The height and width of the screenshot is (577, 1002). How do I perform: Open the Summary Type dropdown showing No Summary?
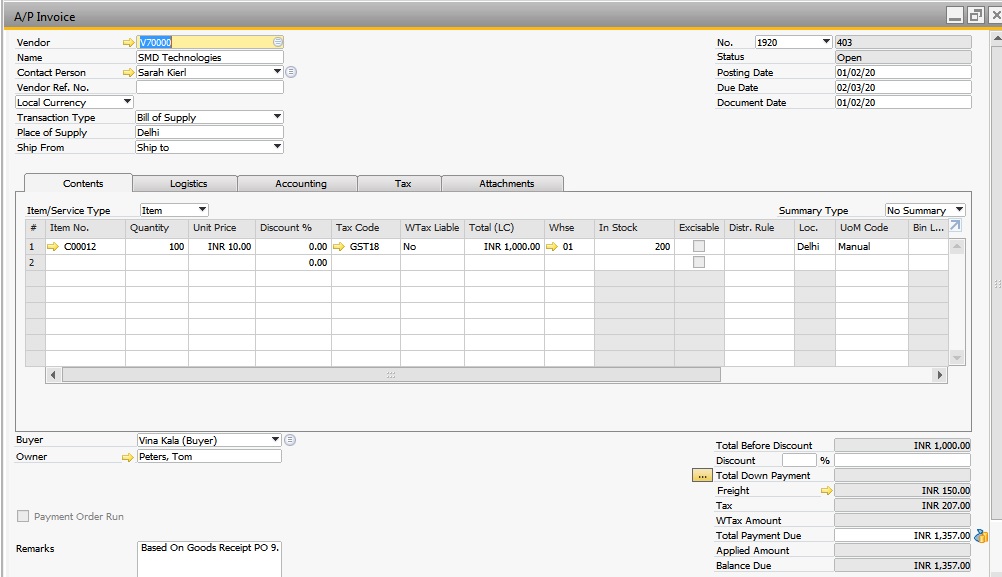(x=958, y=209)
